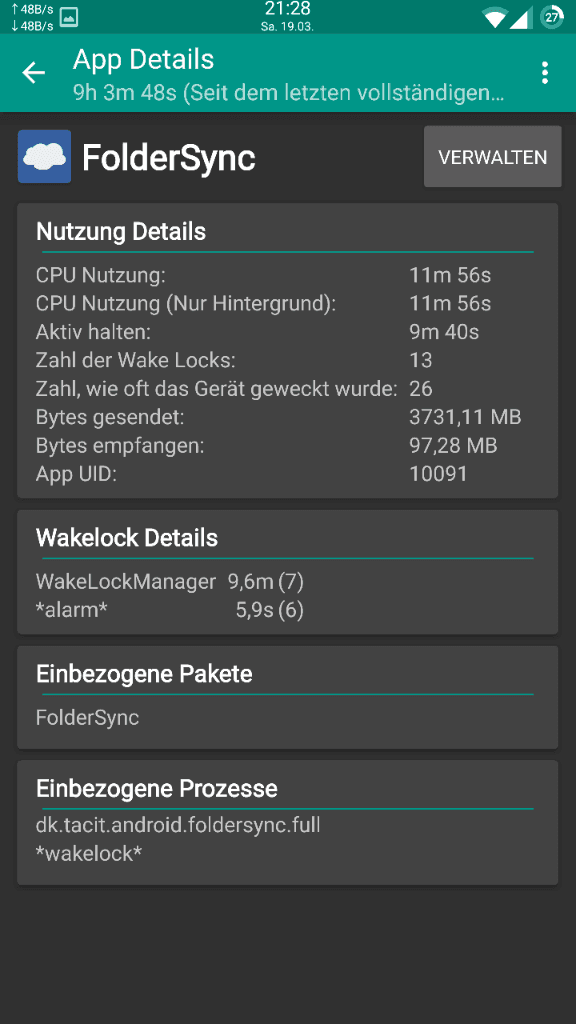Tap the cellular signal icon
Screen dimensions: 576x1024
(x=519, y=17)
